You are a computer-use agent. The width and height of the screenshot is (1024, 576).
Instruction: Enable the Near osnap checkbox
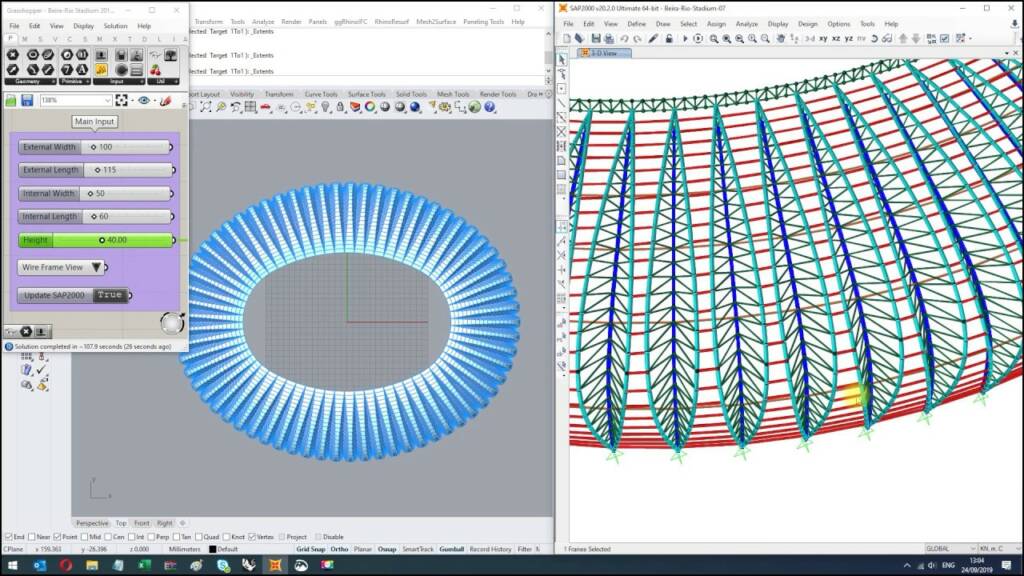pos(31,537)
